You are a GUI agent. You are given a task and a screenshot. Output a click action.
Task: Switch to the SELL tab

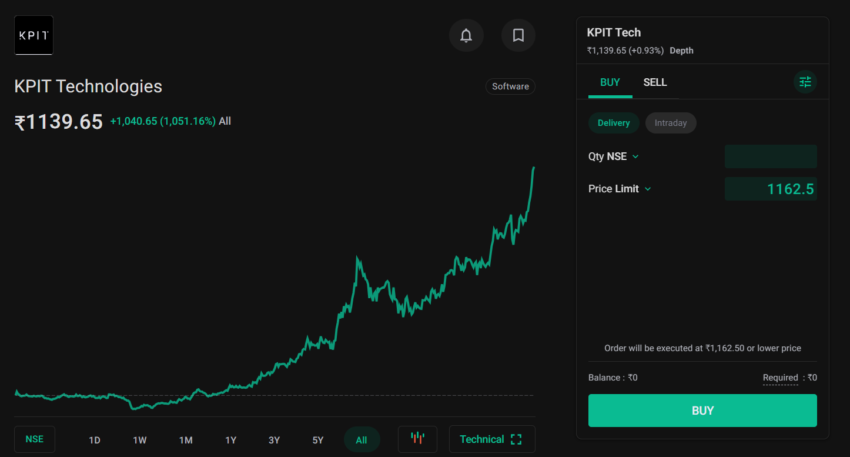coord(655,82)
